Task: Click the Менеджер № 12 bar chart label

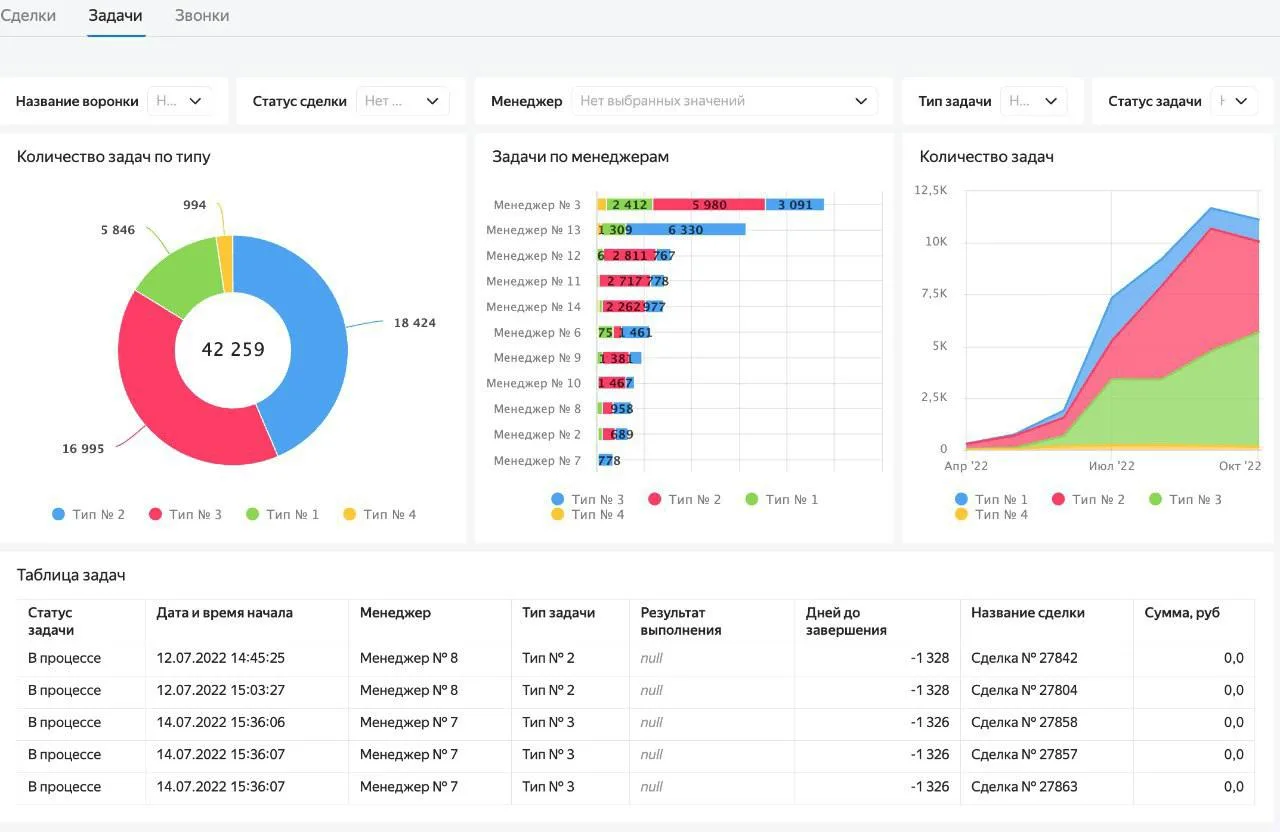Action: point(533,256)
